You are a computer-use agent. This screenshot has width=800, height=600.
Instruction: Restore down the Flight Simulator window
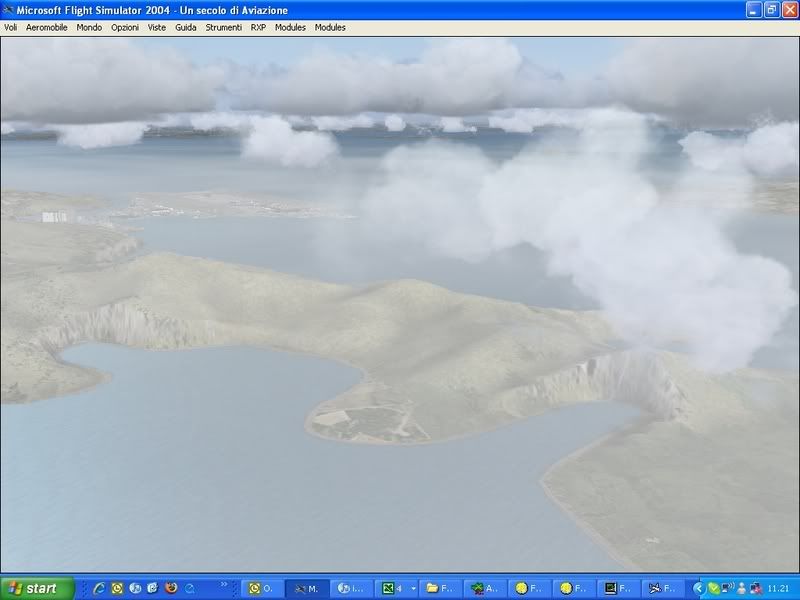[x=772, y=10]
